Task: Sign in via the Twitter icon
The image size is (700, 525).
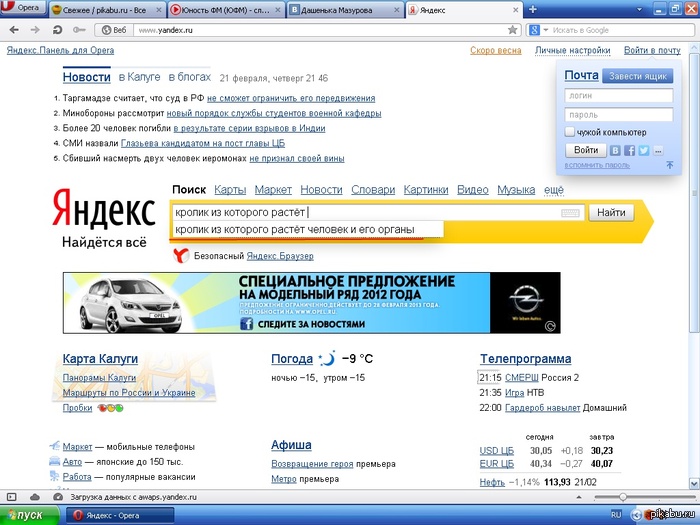Action: click(x=644, y=150)
